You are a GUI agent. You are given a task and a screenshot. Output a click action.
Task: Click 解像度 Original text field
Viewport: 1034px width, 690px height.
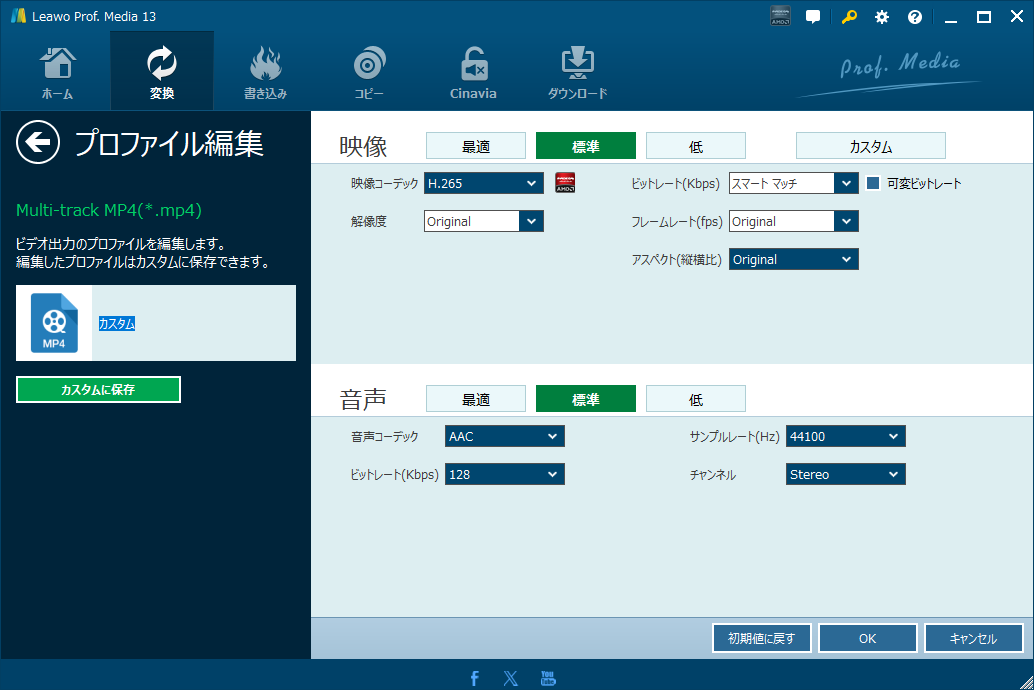pyautogui.click(x=471, y=222)
